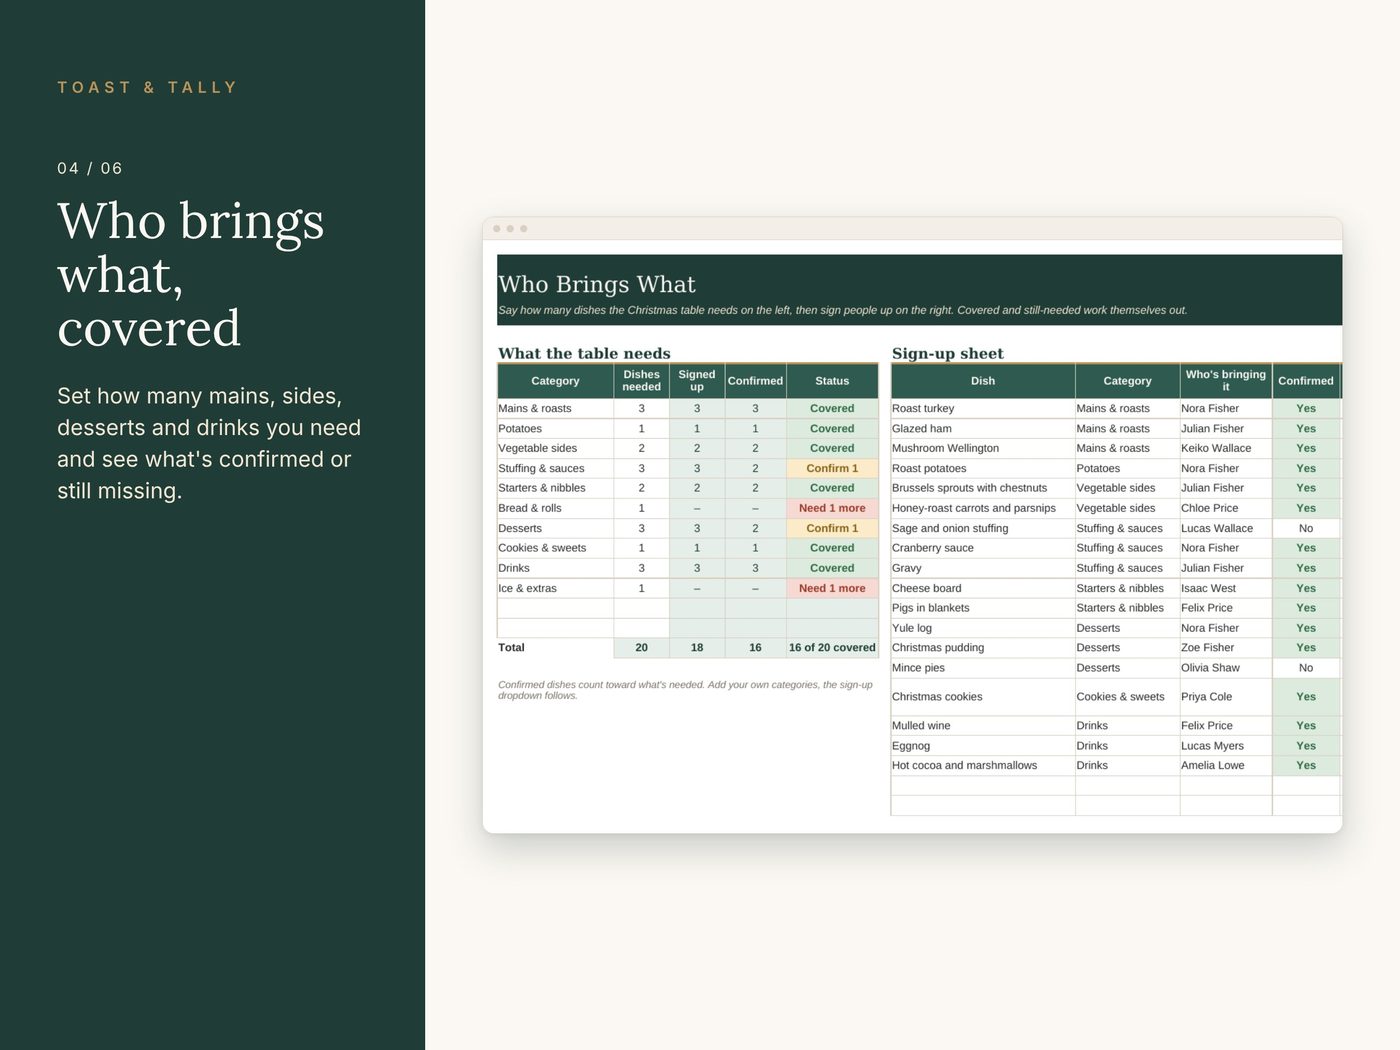Open category dropdown cell for Roast potatoes
The width and height of the screenshot is (1400, 1050).
1127,468
